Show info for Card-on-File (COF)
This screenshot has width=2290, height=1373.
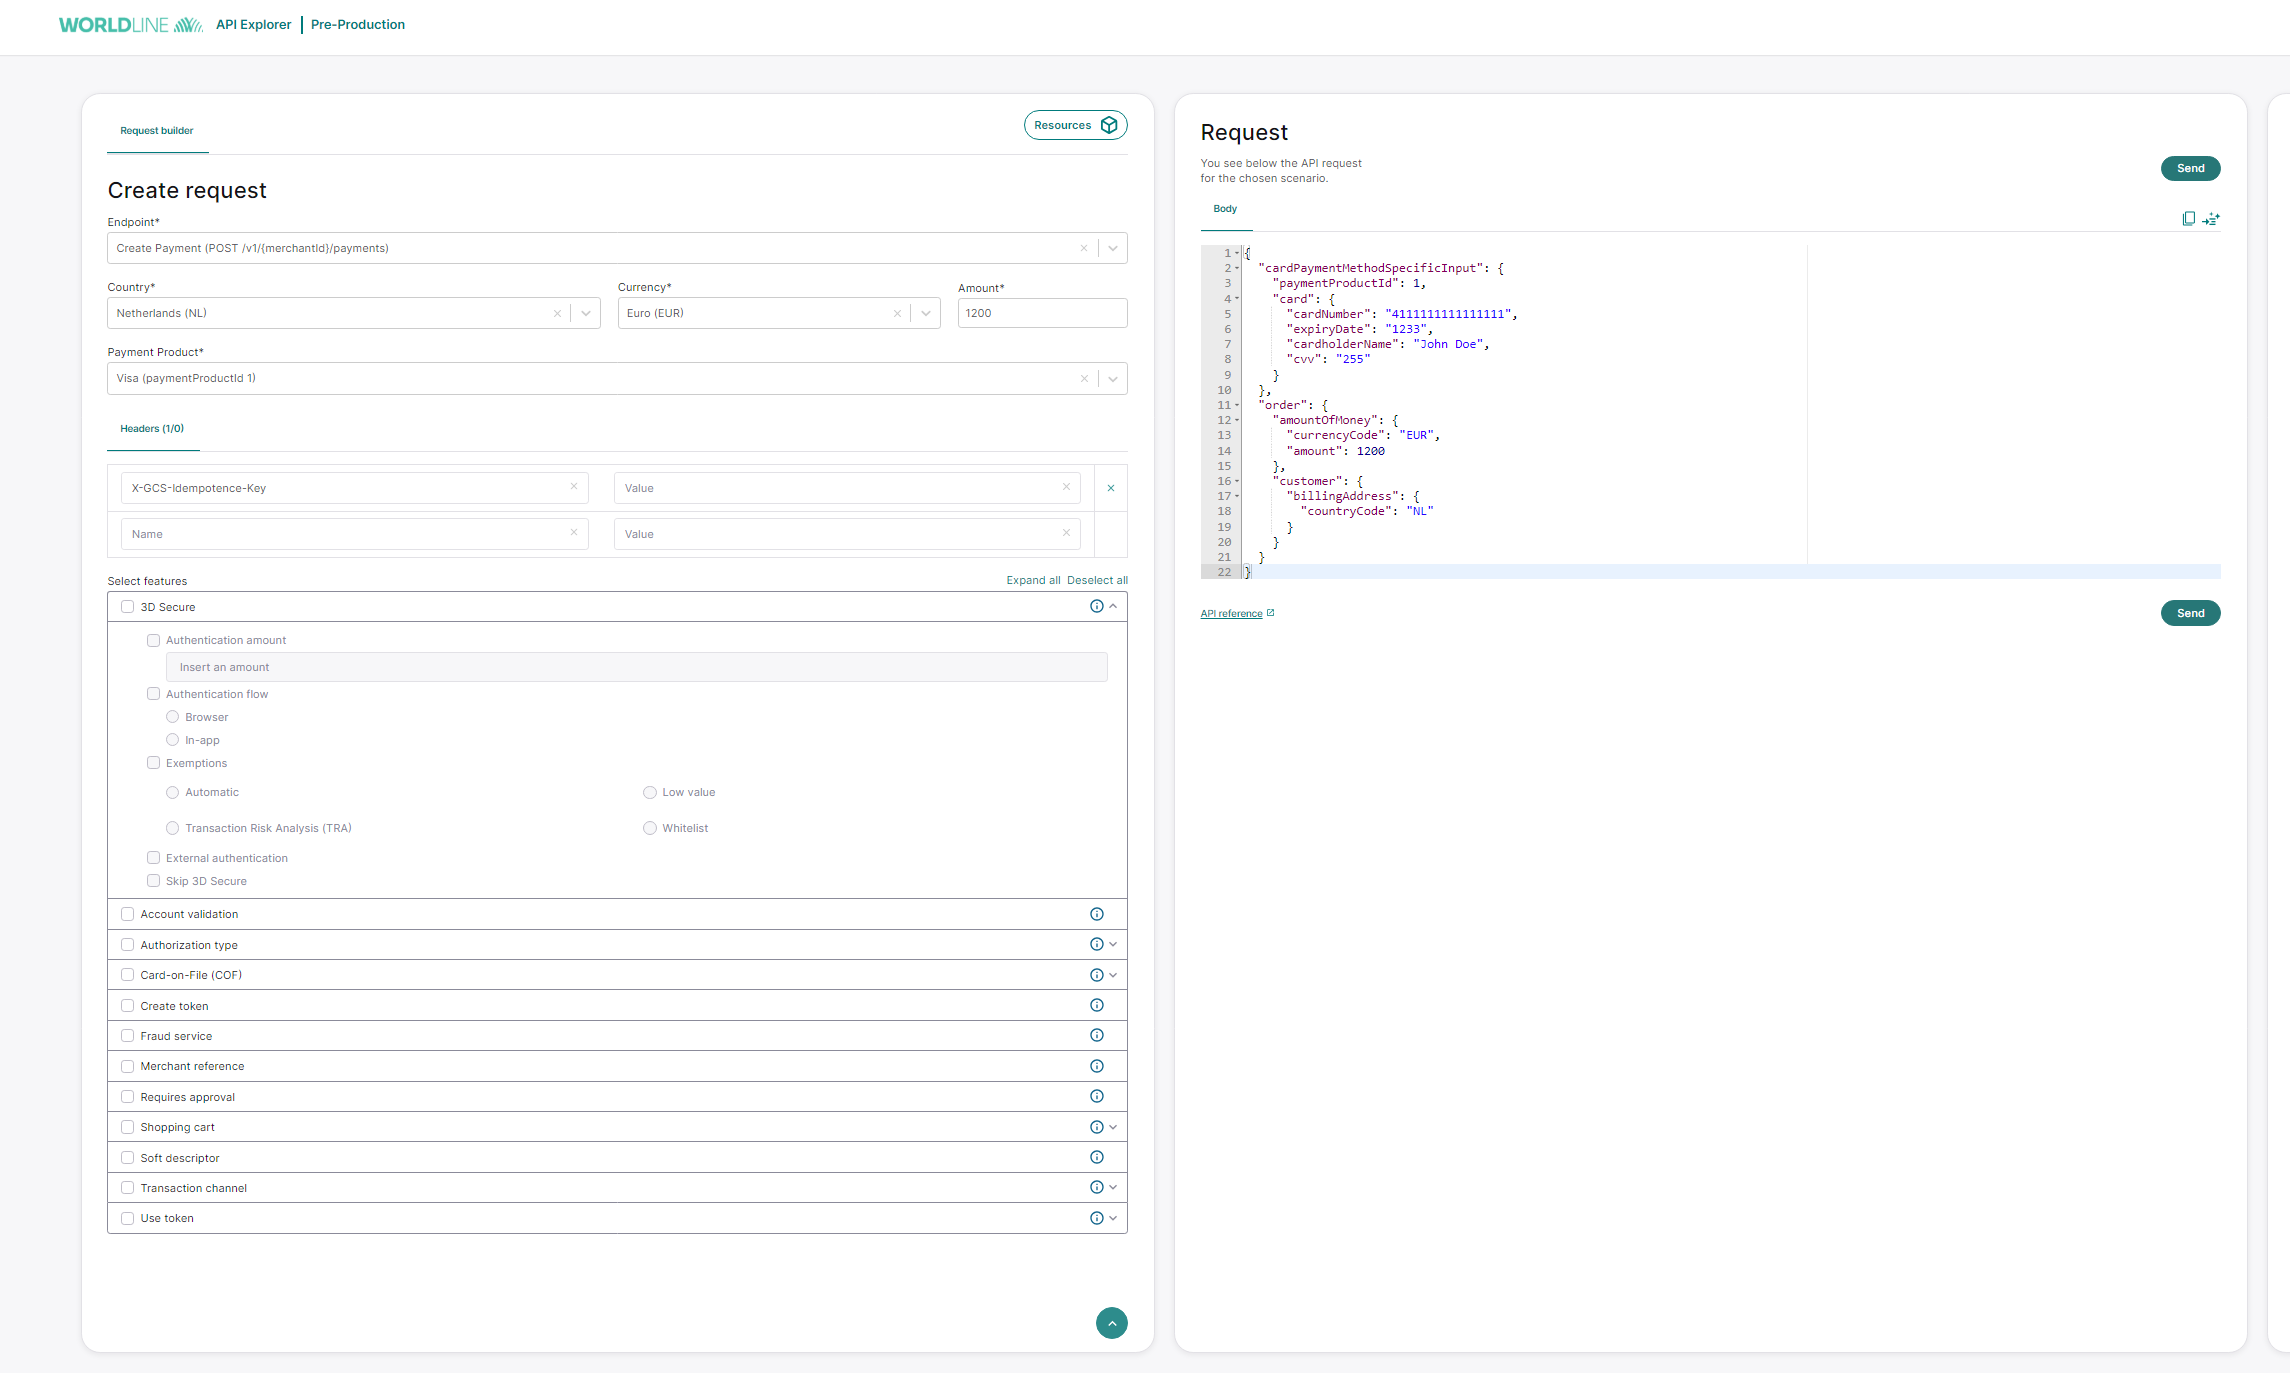coord(1097,975)
